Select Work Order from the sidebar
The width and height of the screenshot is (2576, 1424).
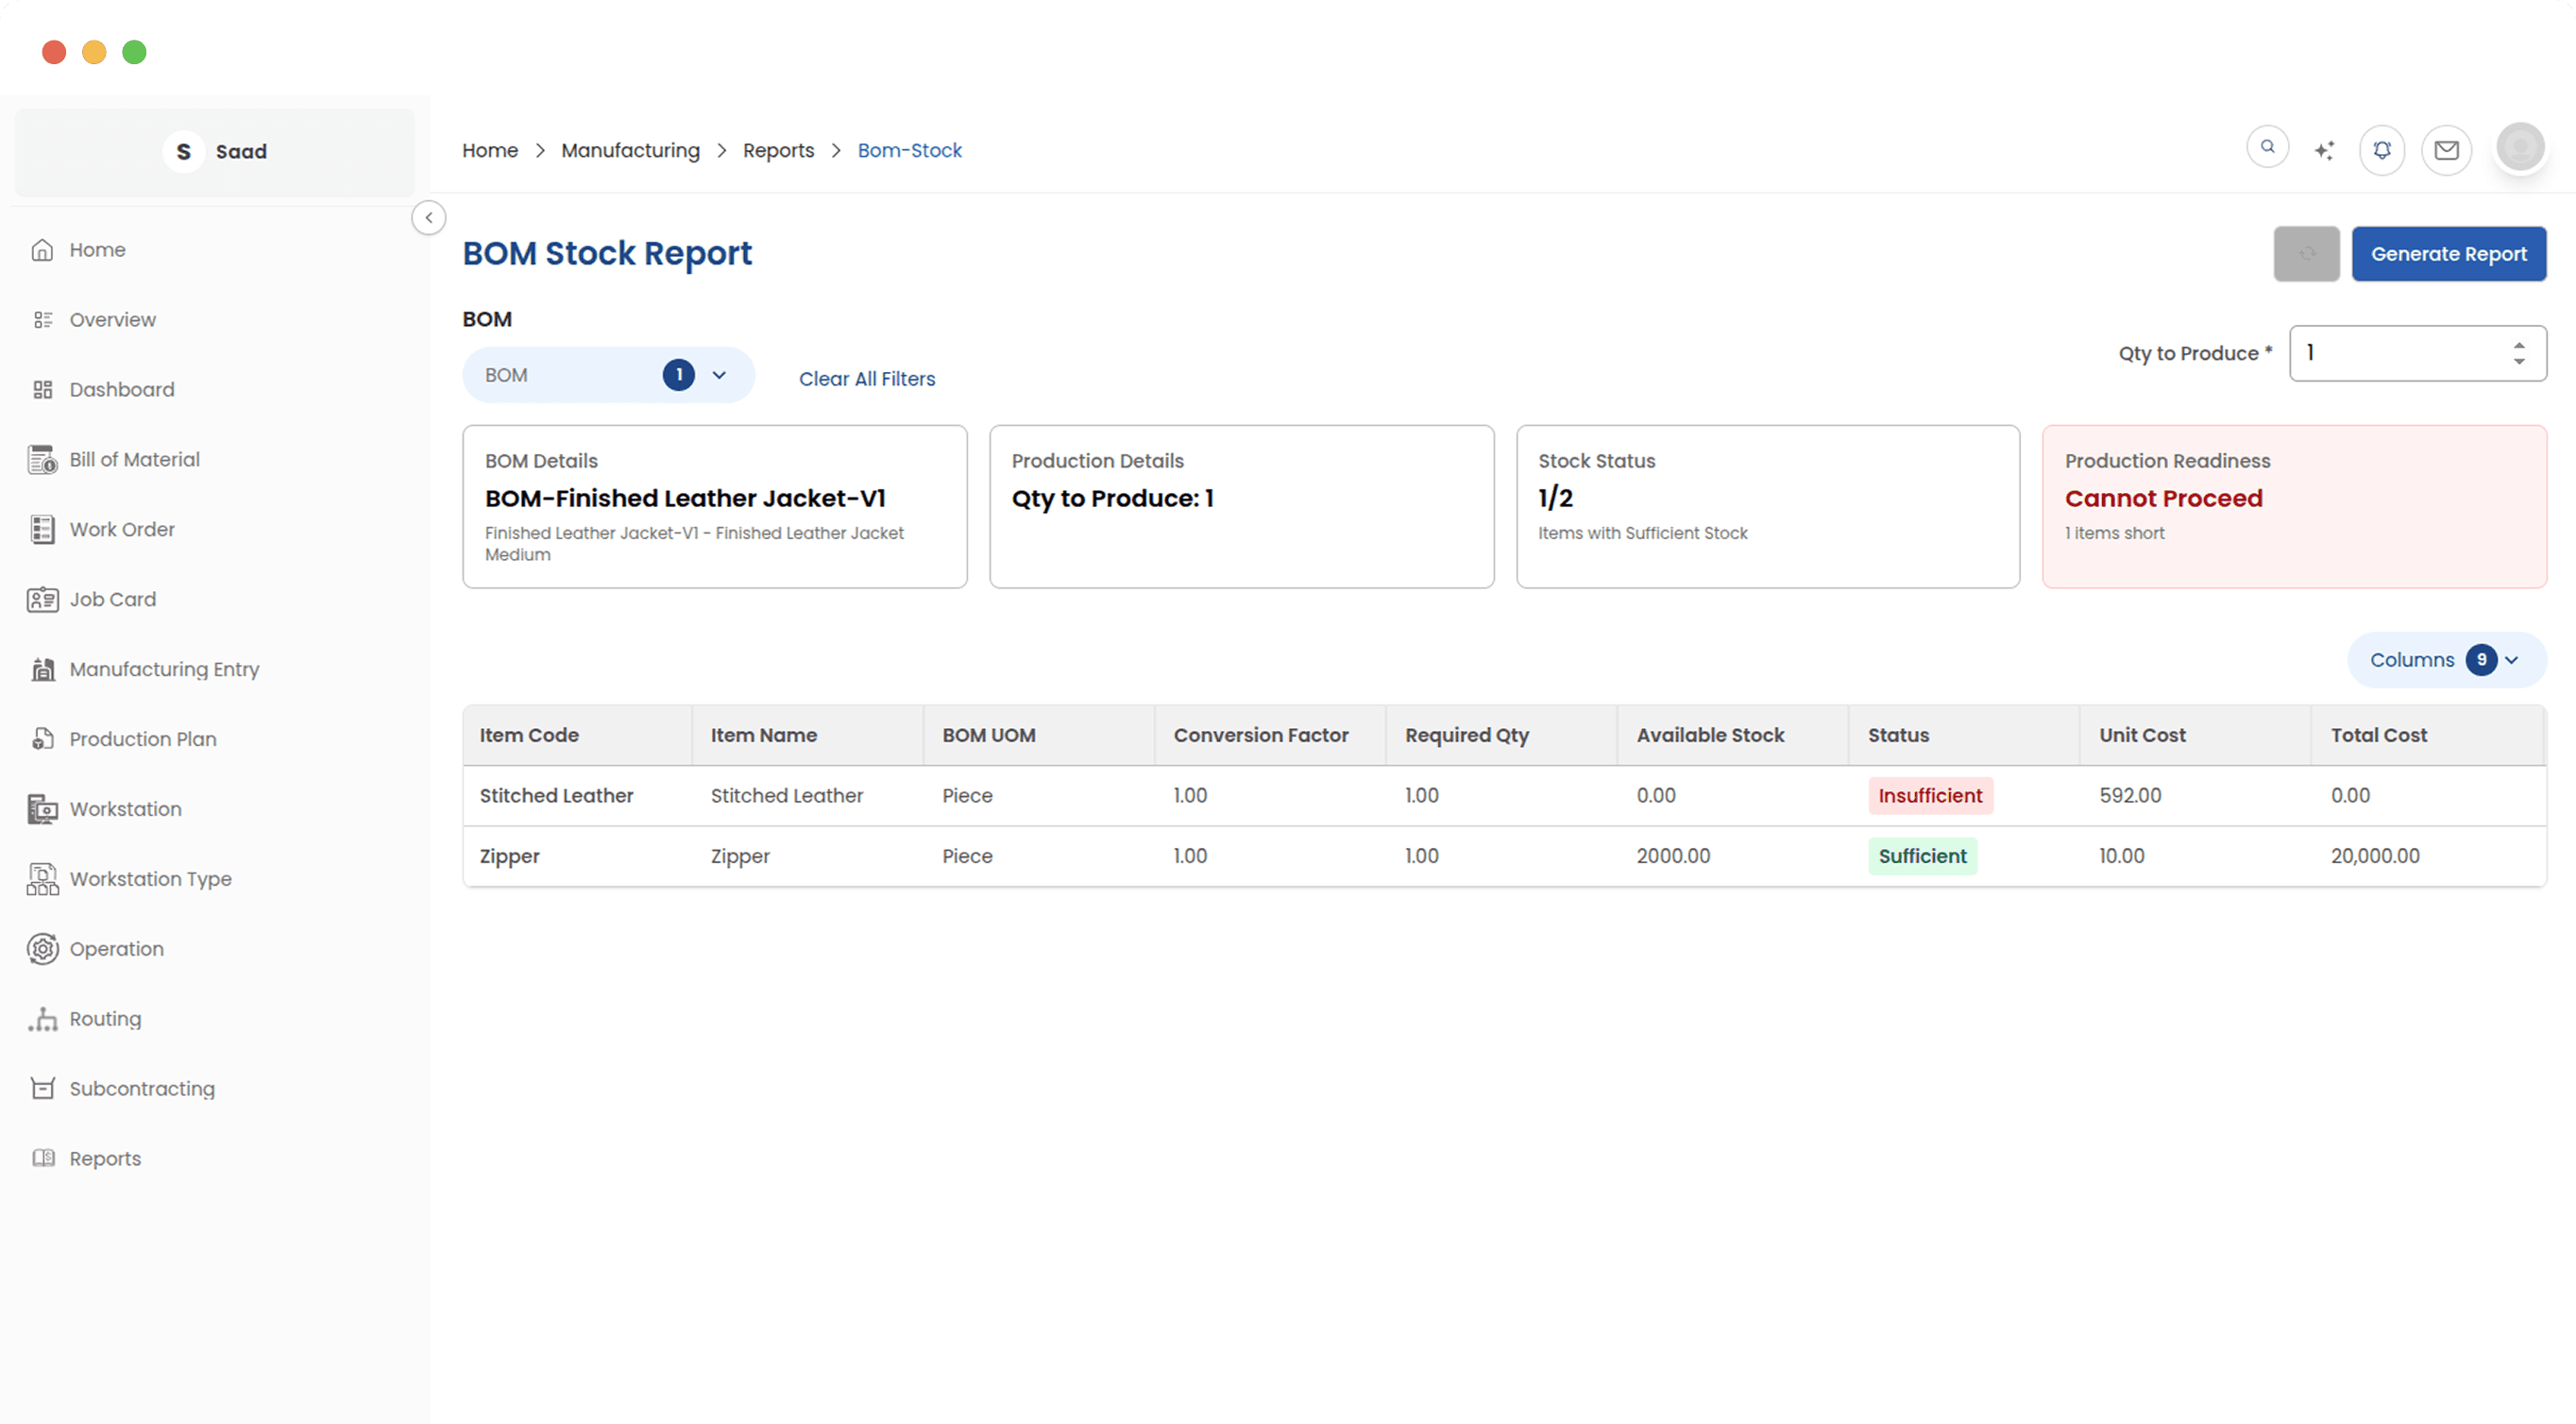(122, 529)
